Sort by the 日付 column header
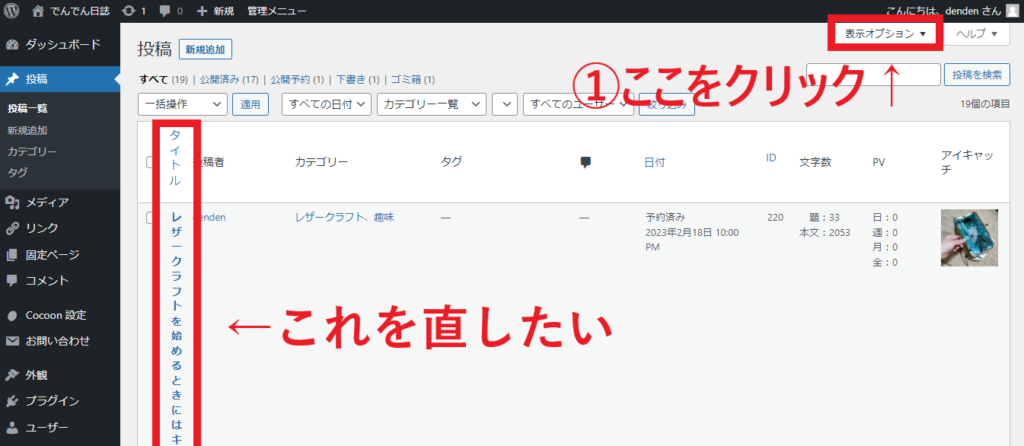Viewport: 1024px width, 446px height. pos(654,163)
